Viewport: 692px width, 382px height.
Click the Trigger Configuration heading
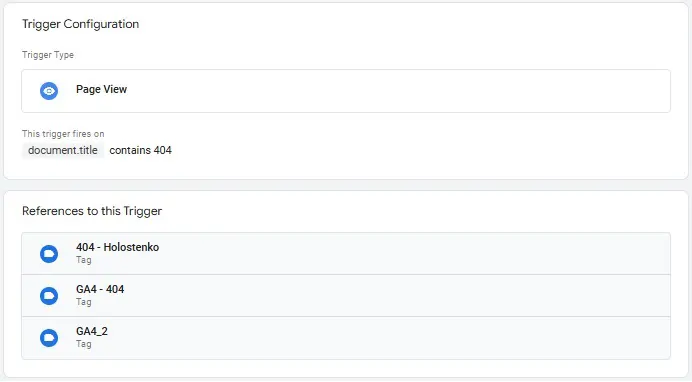point(80,24)
